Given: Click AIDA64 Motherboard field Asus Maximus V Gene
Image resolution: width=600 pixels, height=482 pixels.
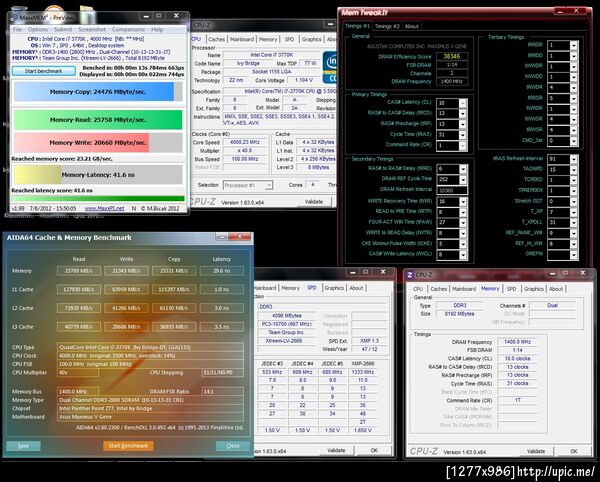Looking at the screenshot, I should [x=150, y=417].
